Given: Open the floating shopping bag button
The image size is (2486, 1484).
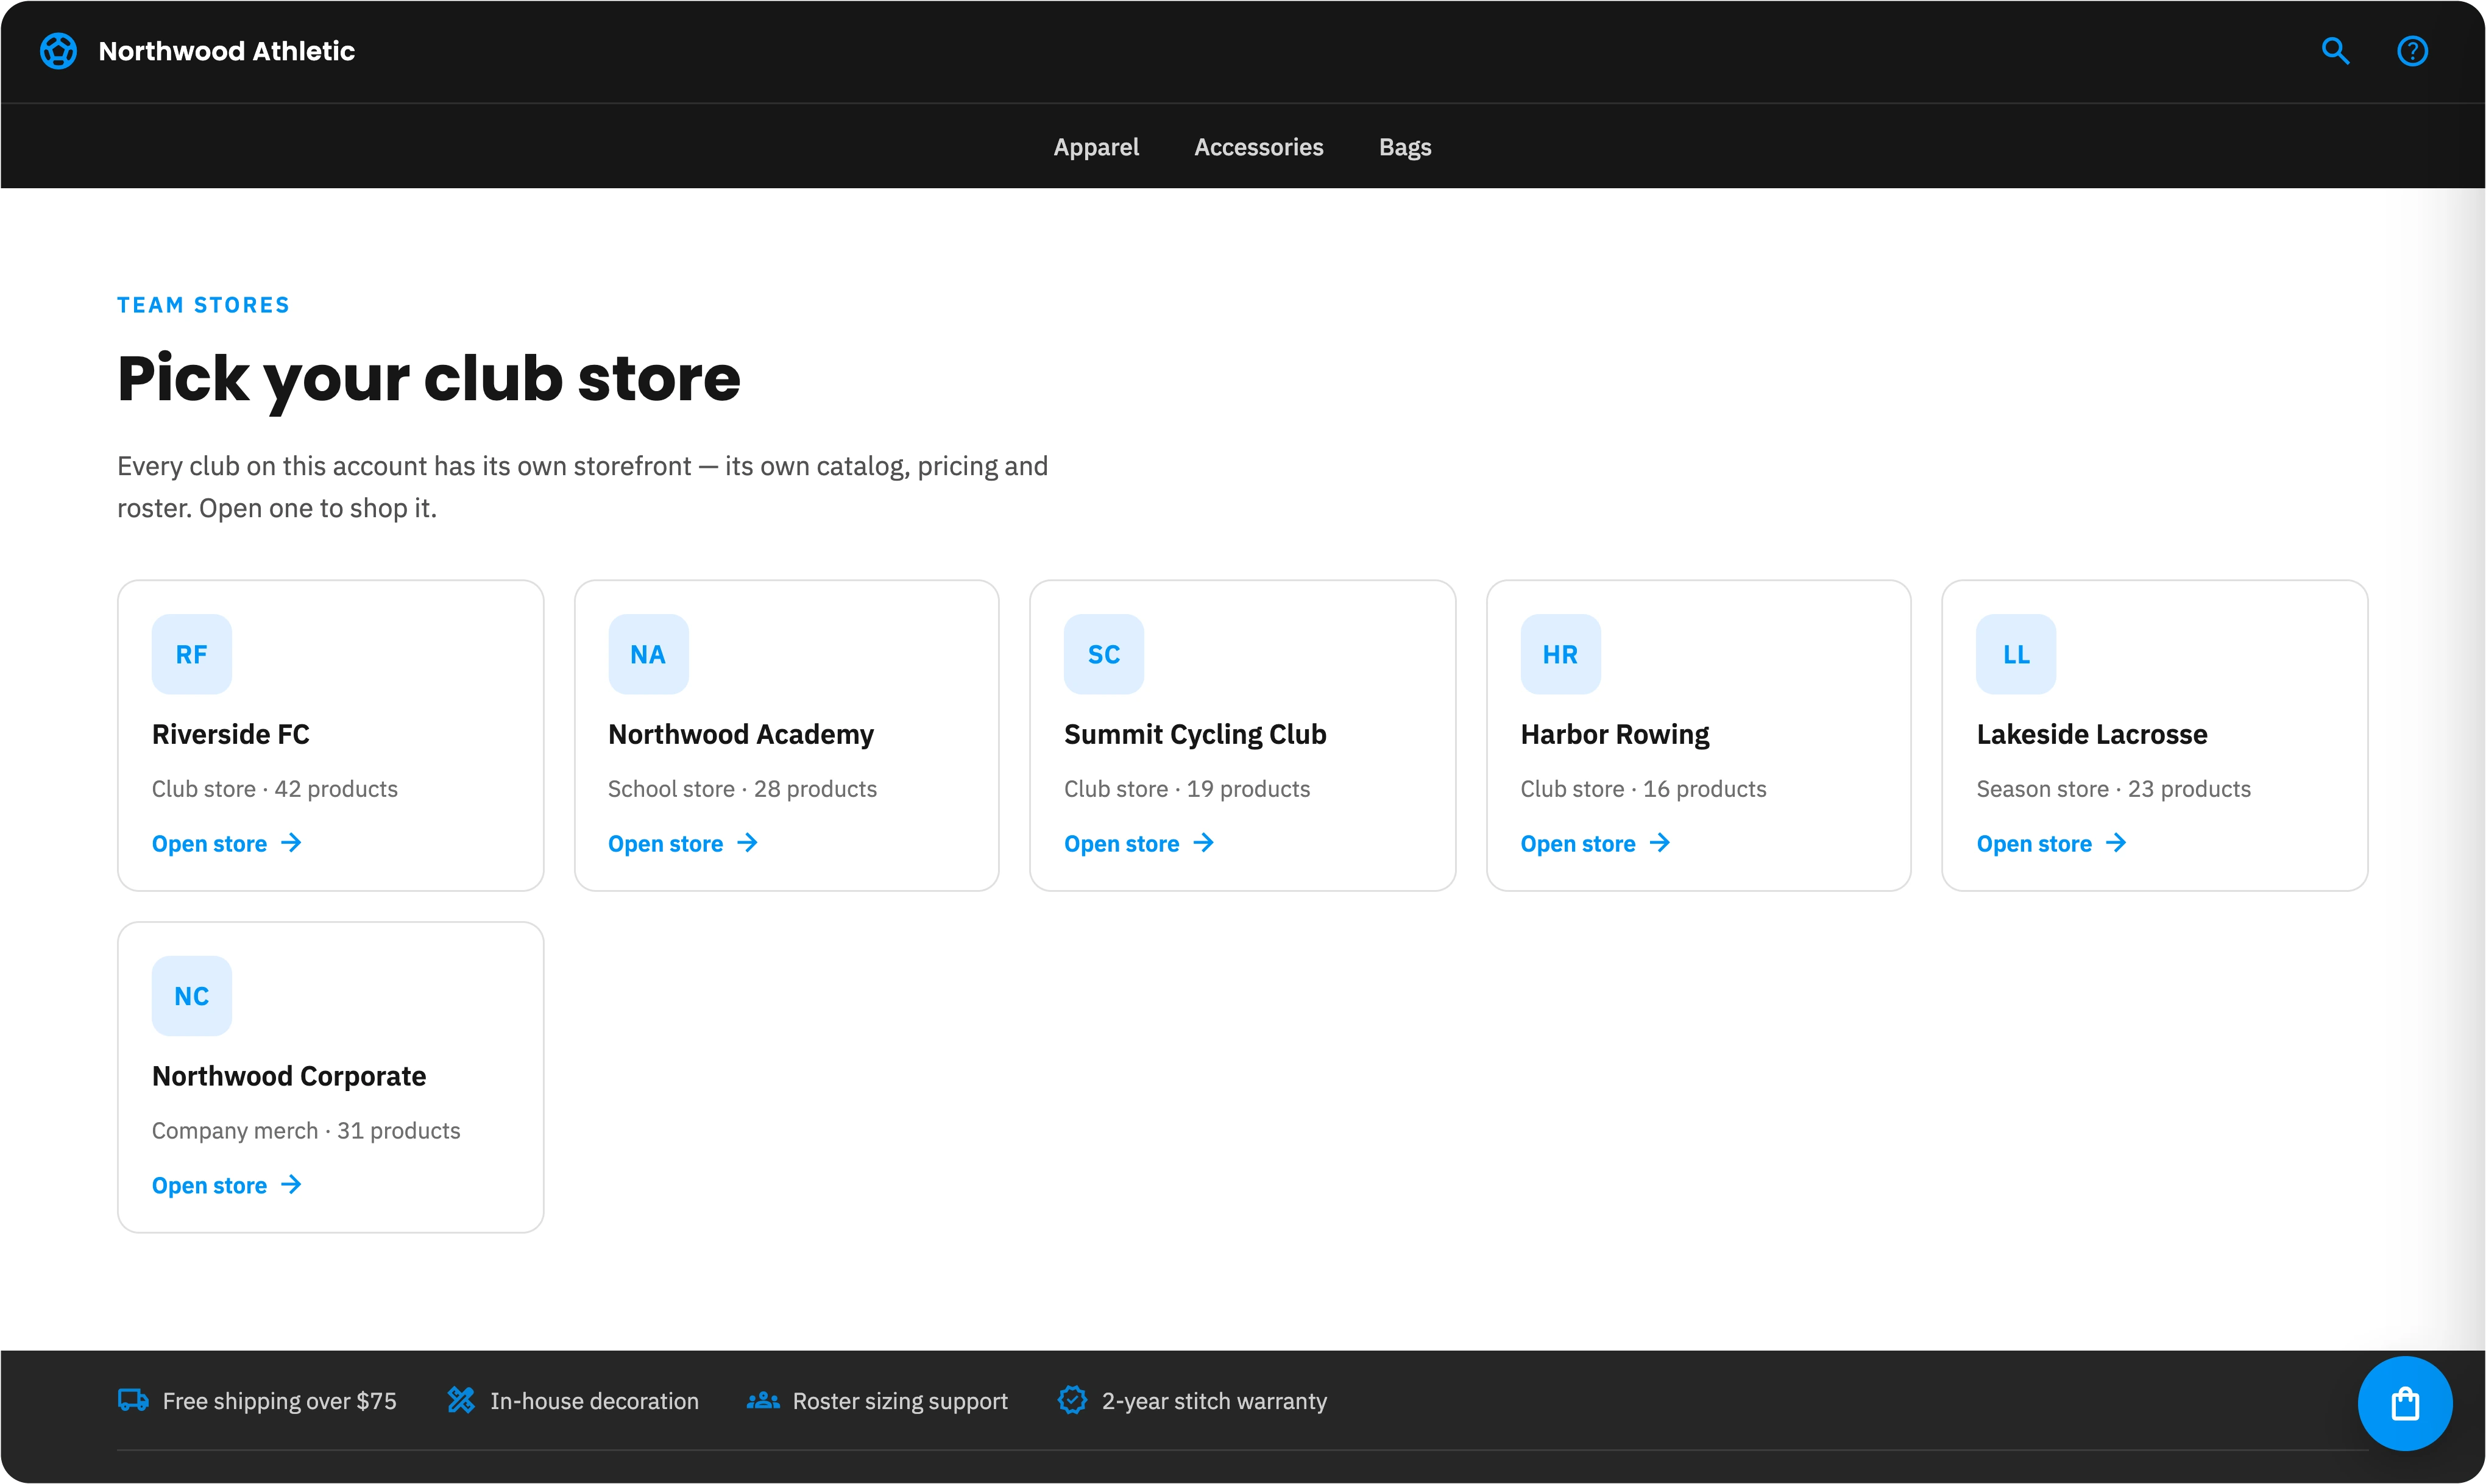Looking at the screenshot, I should click(2405, 1403).
